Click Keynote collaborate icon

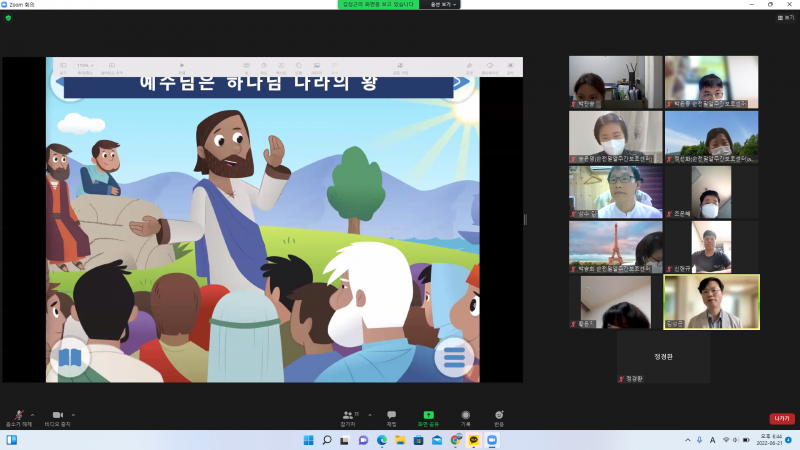pos(400,67)
